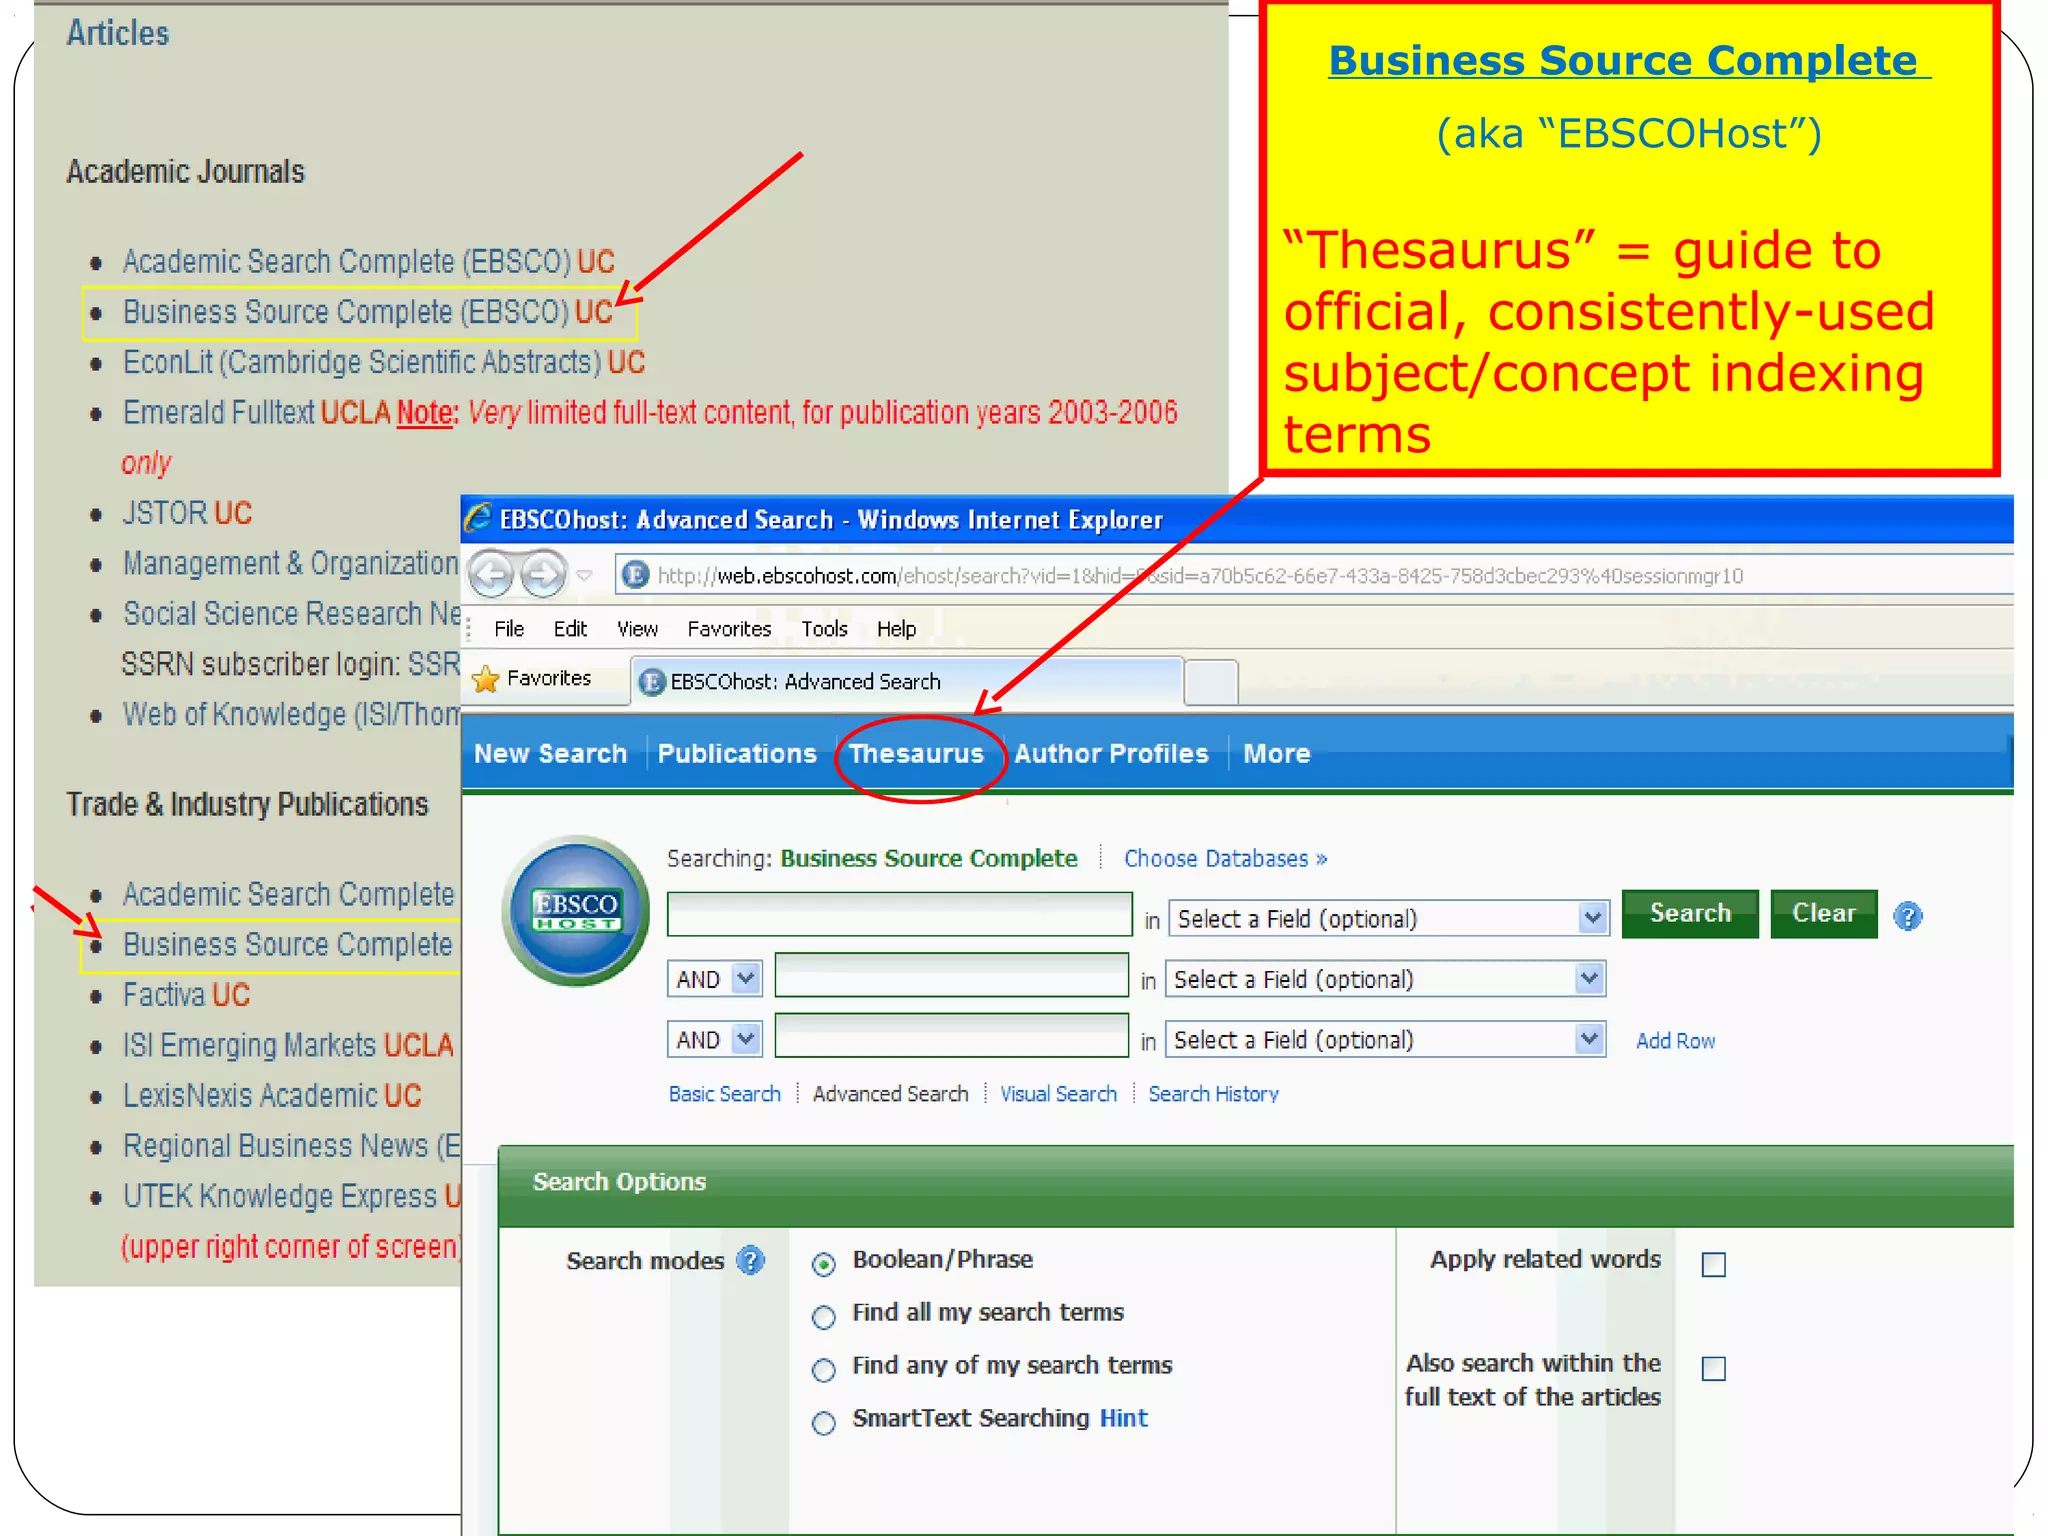Open first Select a Field dropdown

coord(1389,918)
